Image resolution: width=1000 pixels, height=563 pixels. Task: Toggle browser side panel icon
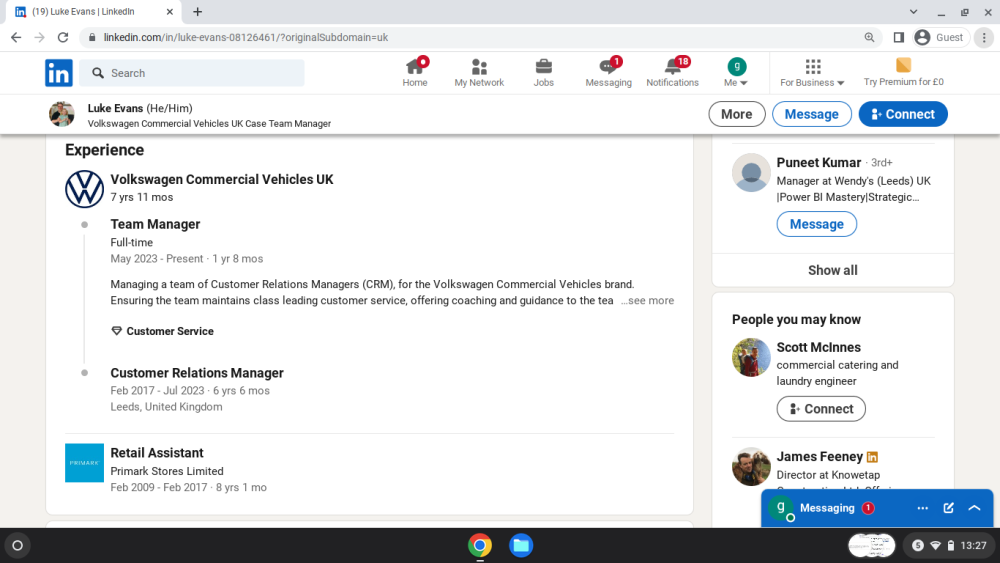click(x=899, y=38)
